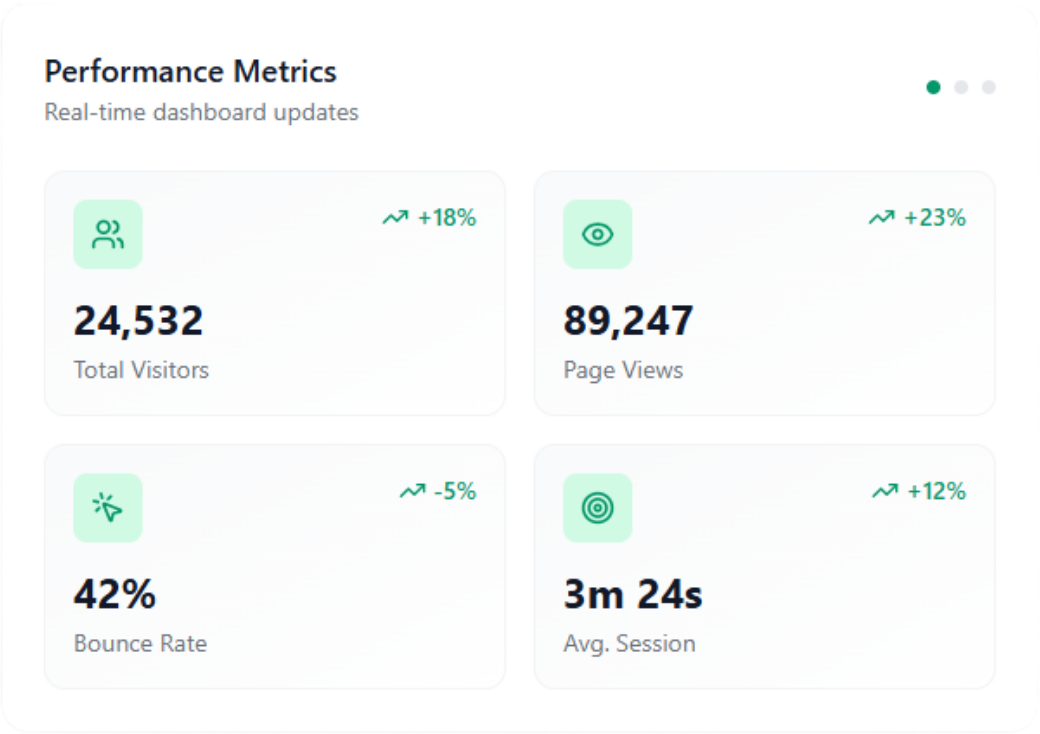The height and width of the screenshot is (734, 1040).
Task: Click the +12% trend arrow icon
Action: coord(884,491)
